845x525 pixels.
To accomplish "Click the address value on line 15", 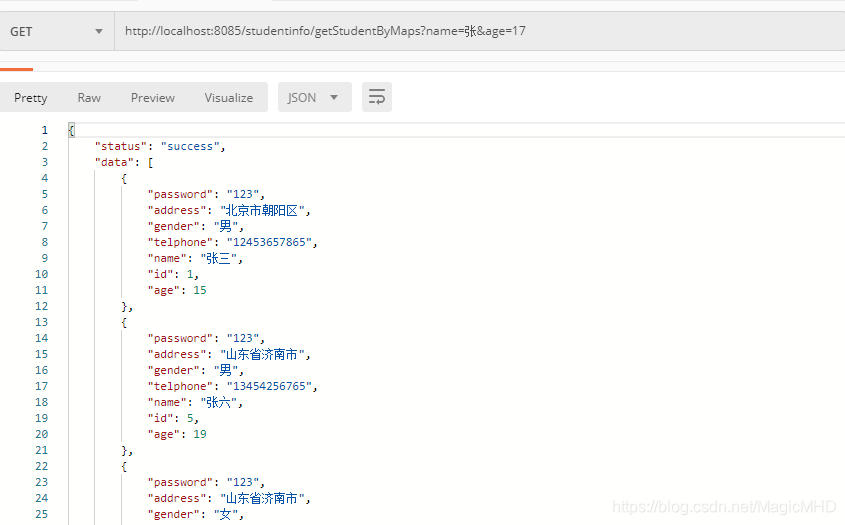I will pos(262,354).
